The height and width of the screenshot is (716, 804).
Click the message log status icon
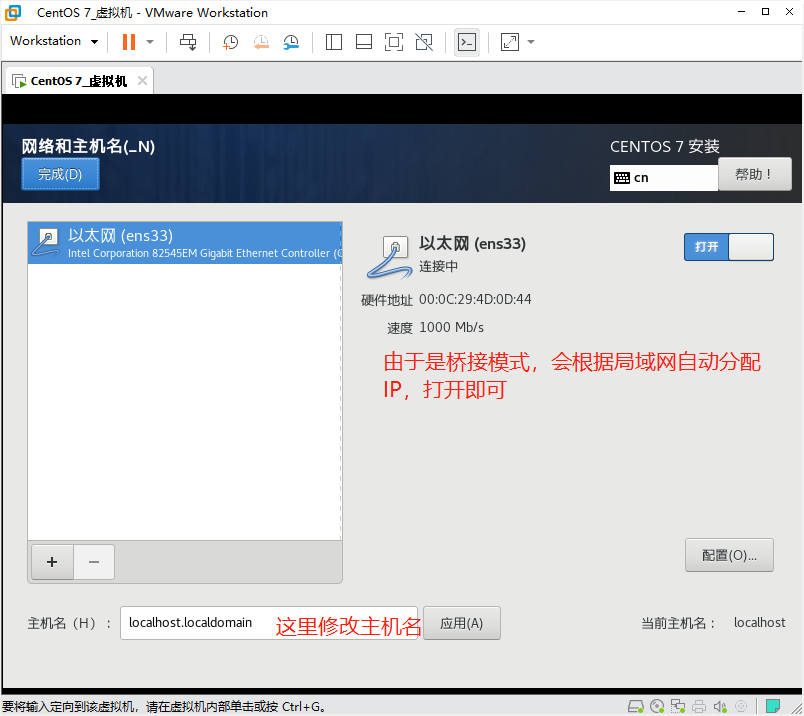[x=773, y=706]
